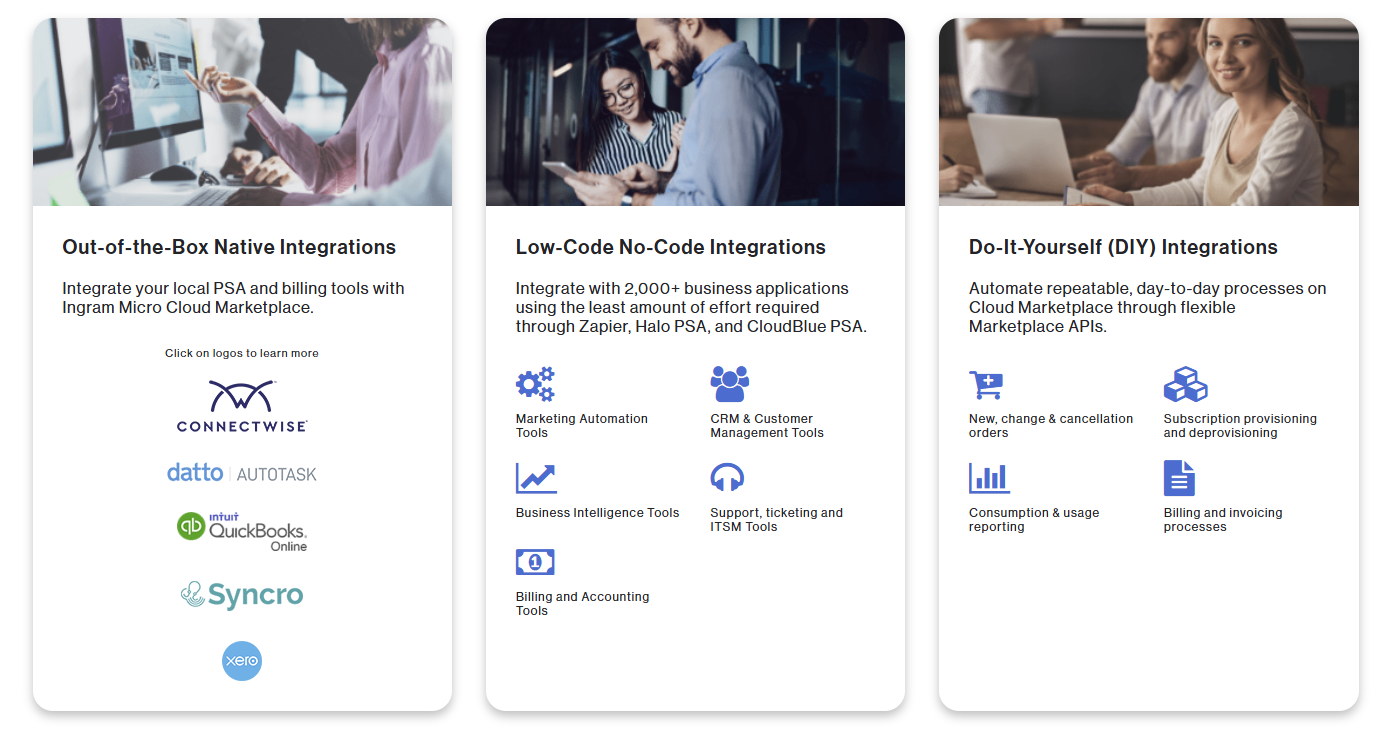Click the Low-Code card tablet photo
Image resolution: width=1377 pixels, height=730 pixels.
[x=695, y=112]
